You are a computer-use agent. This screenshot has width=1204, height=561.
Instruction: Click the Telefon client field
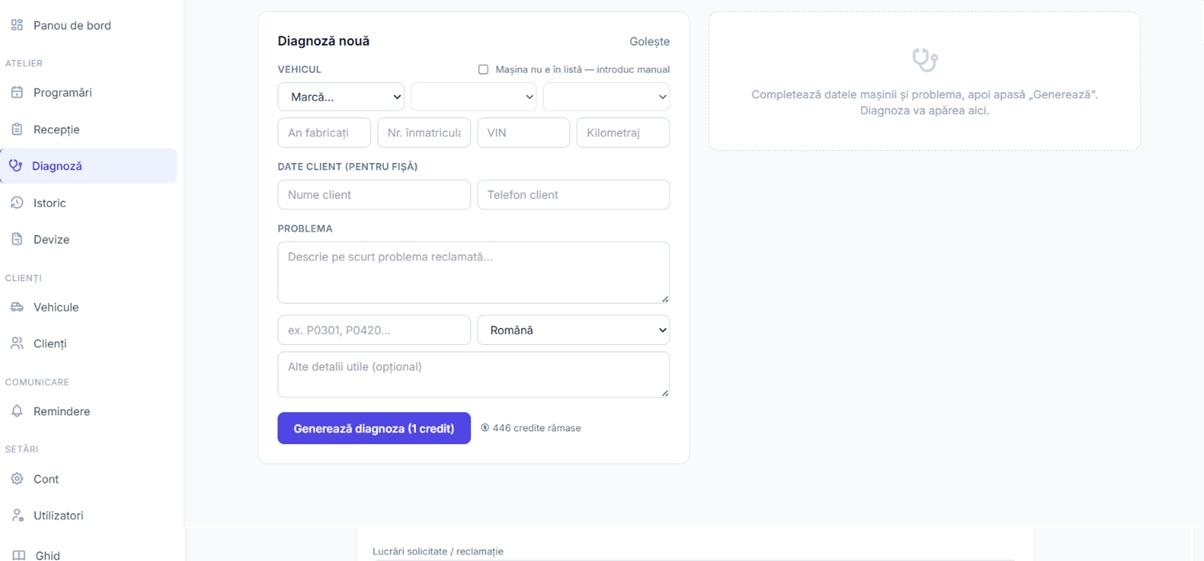tap(573, 195)
